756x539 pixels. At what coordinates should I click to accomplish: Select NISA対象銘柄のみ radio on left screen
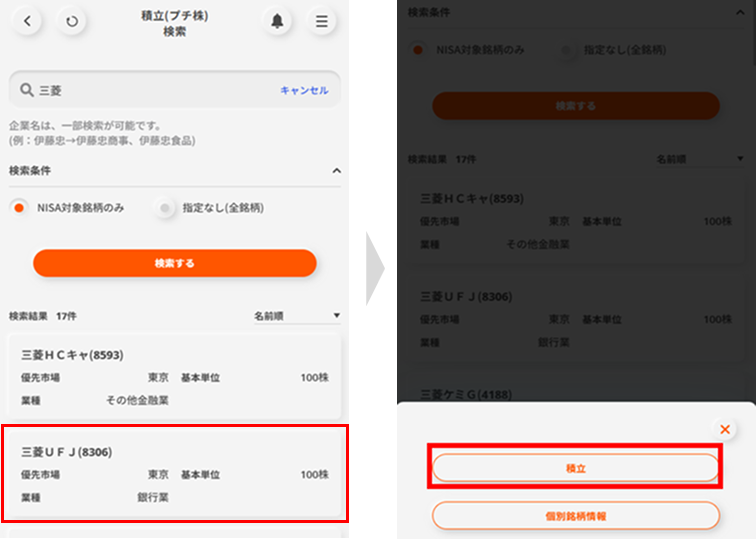point(19,208)
